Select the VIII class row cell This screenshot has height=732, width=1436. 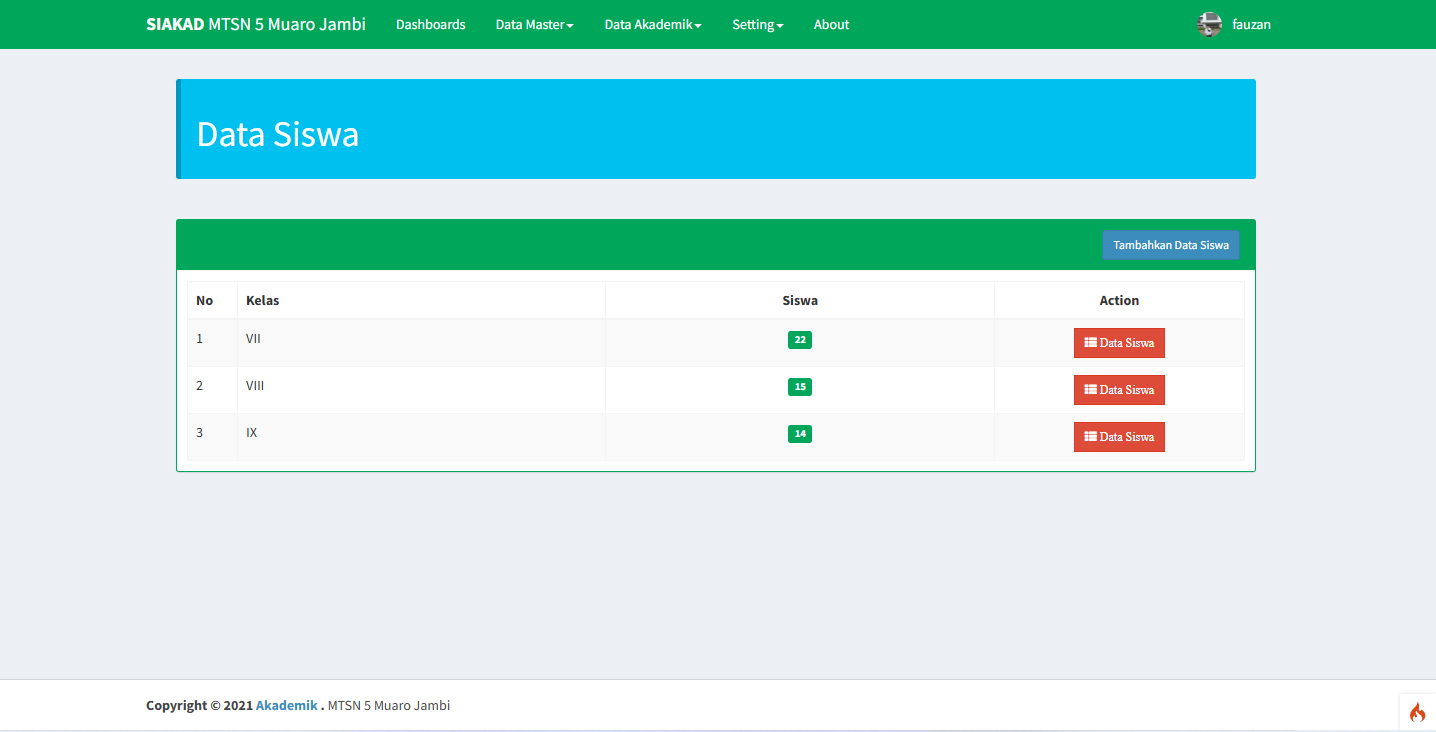(255, 386)
